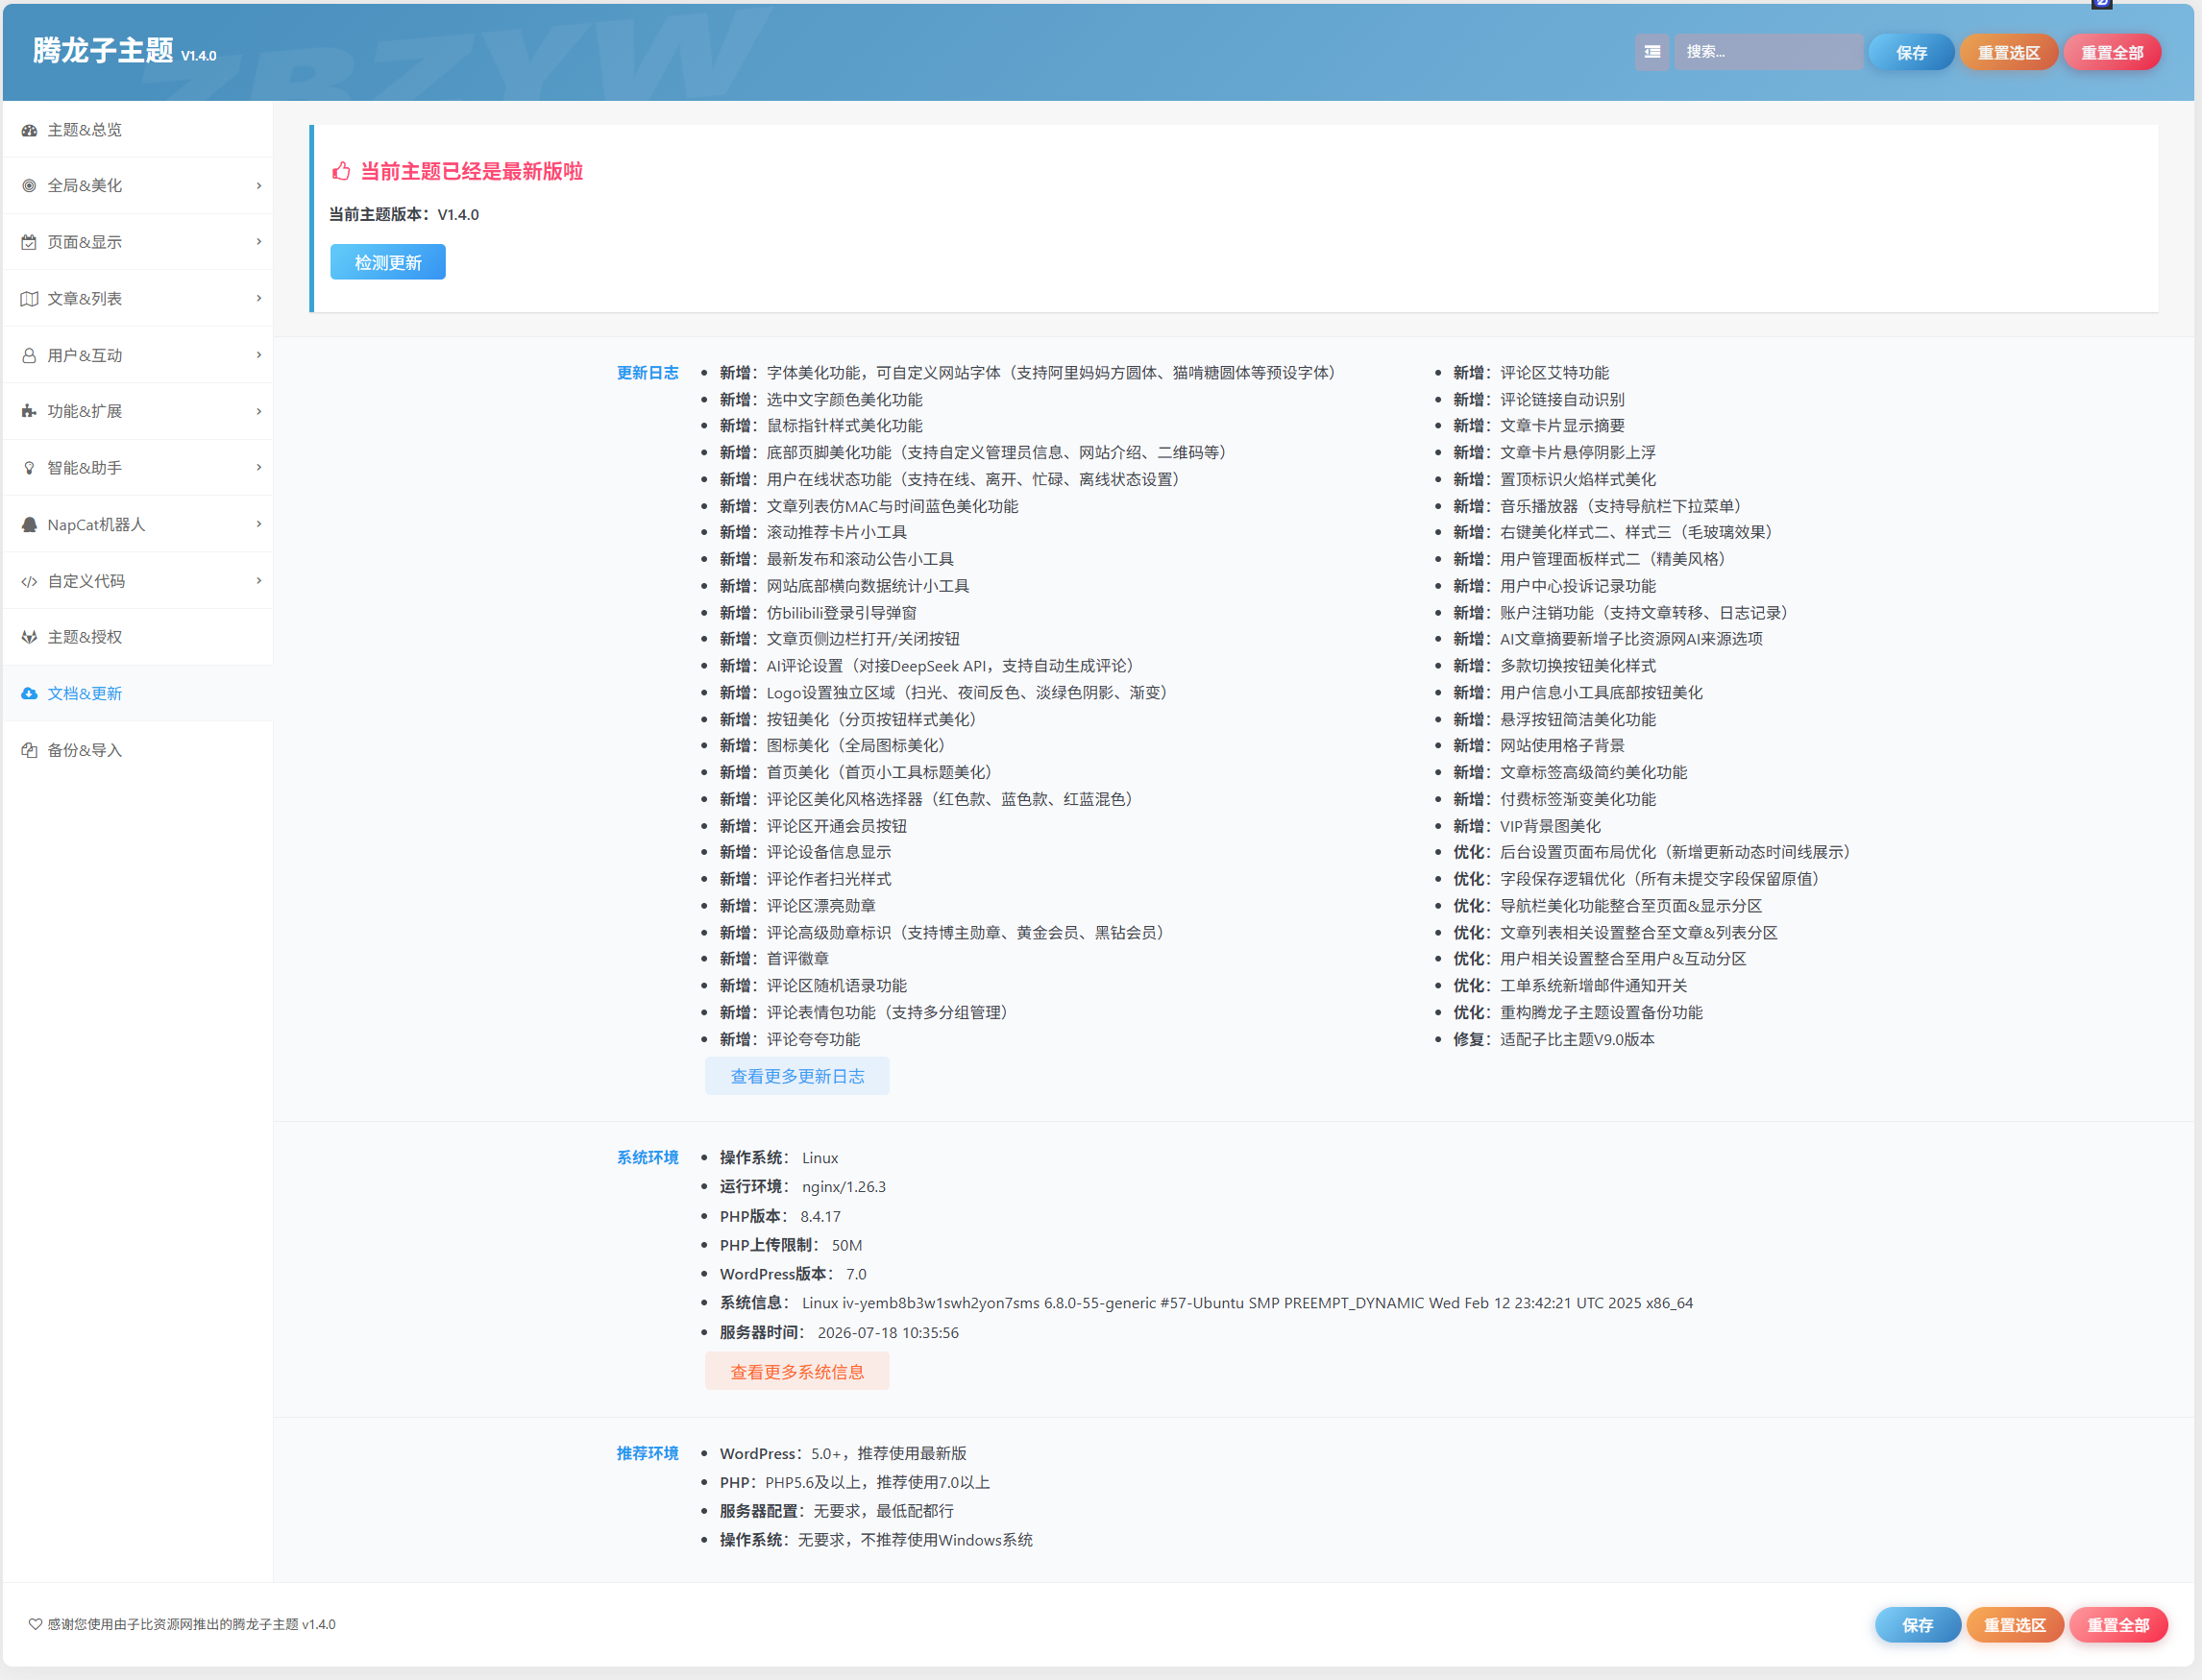Click the puzzle icon beside 功能&扩展
2202x1680 pixels.
click(x=29, y=411)
